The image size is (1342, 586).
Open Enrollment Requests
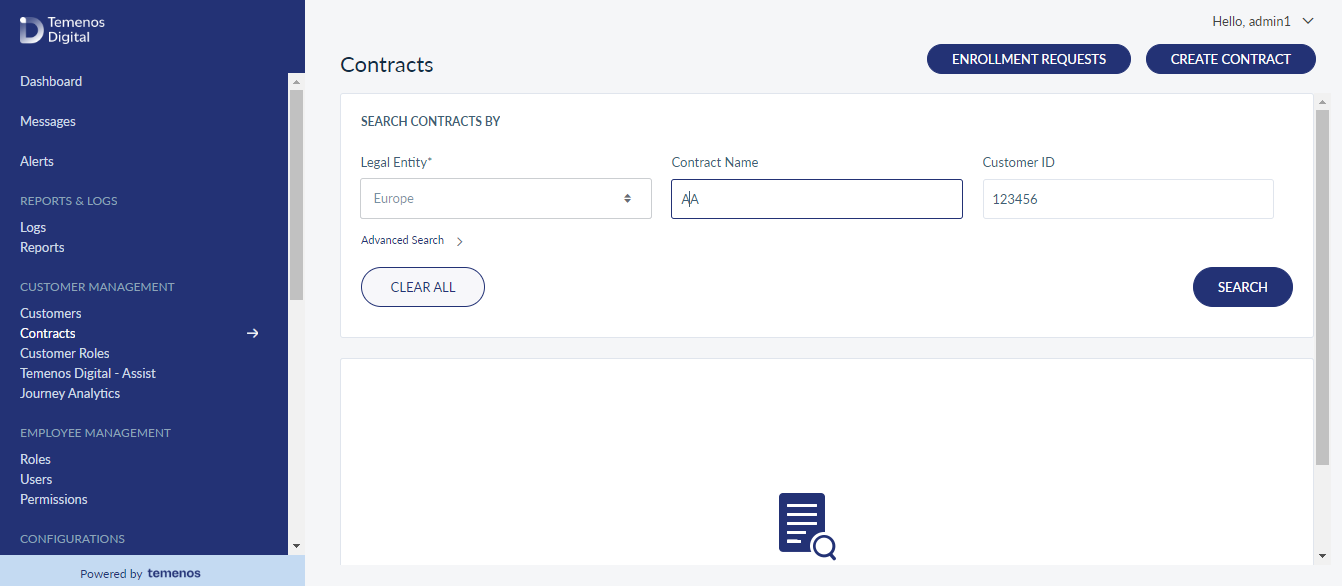(x=1029, y=59)
